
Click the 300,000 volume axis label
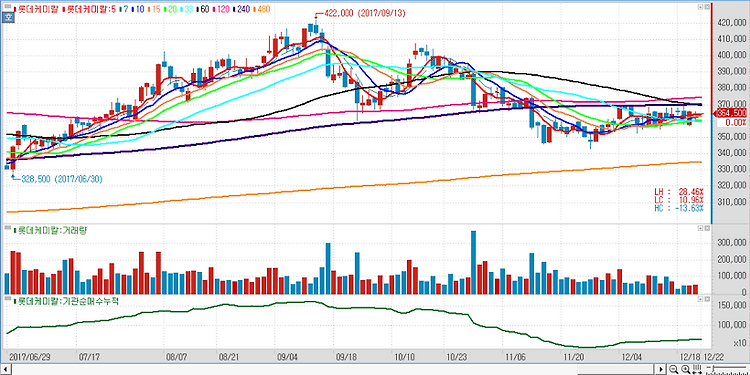[732, 243]
